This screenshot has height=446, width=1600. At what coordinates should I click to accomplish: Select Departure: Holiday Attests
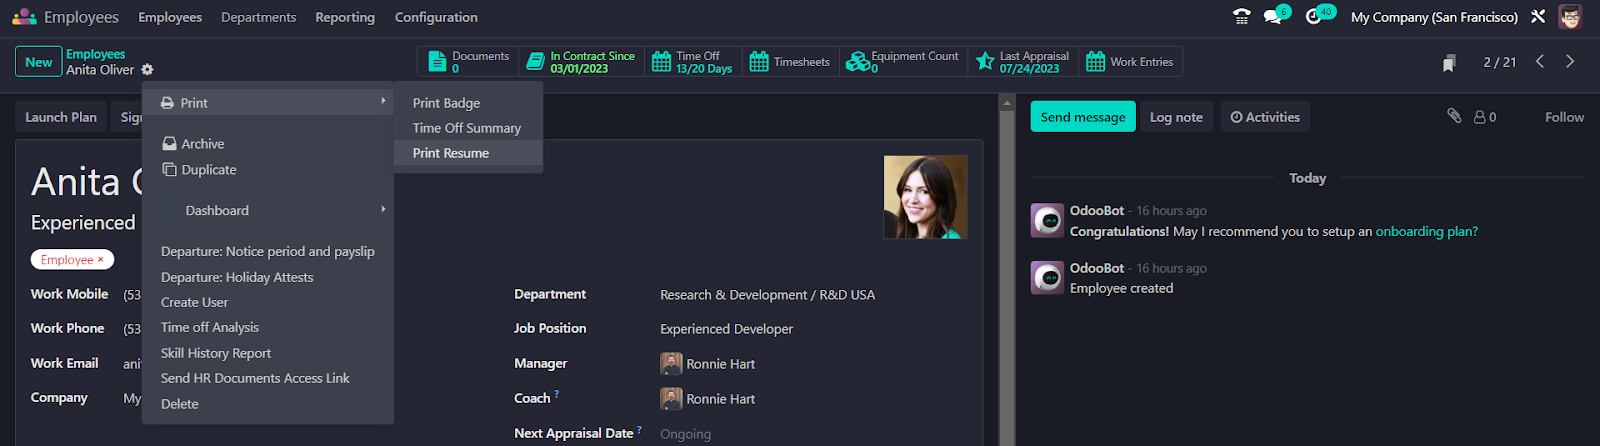tap(268, 277)
